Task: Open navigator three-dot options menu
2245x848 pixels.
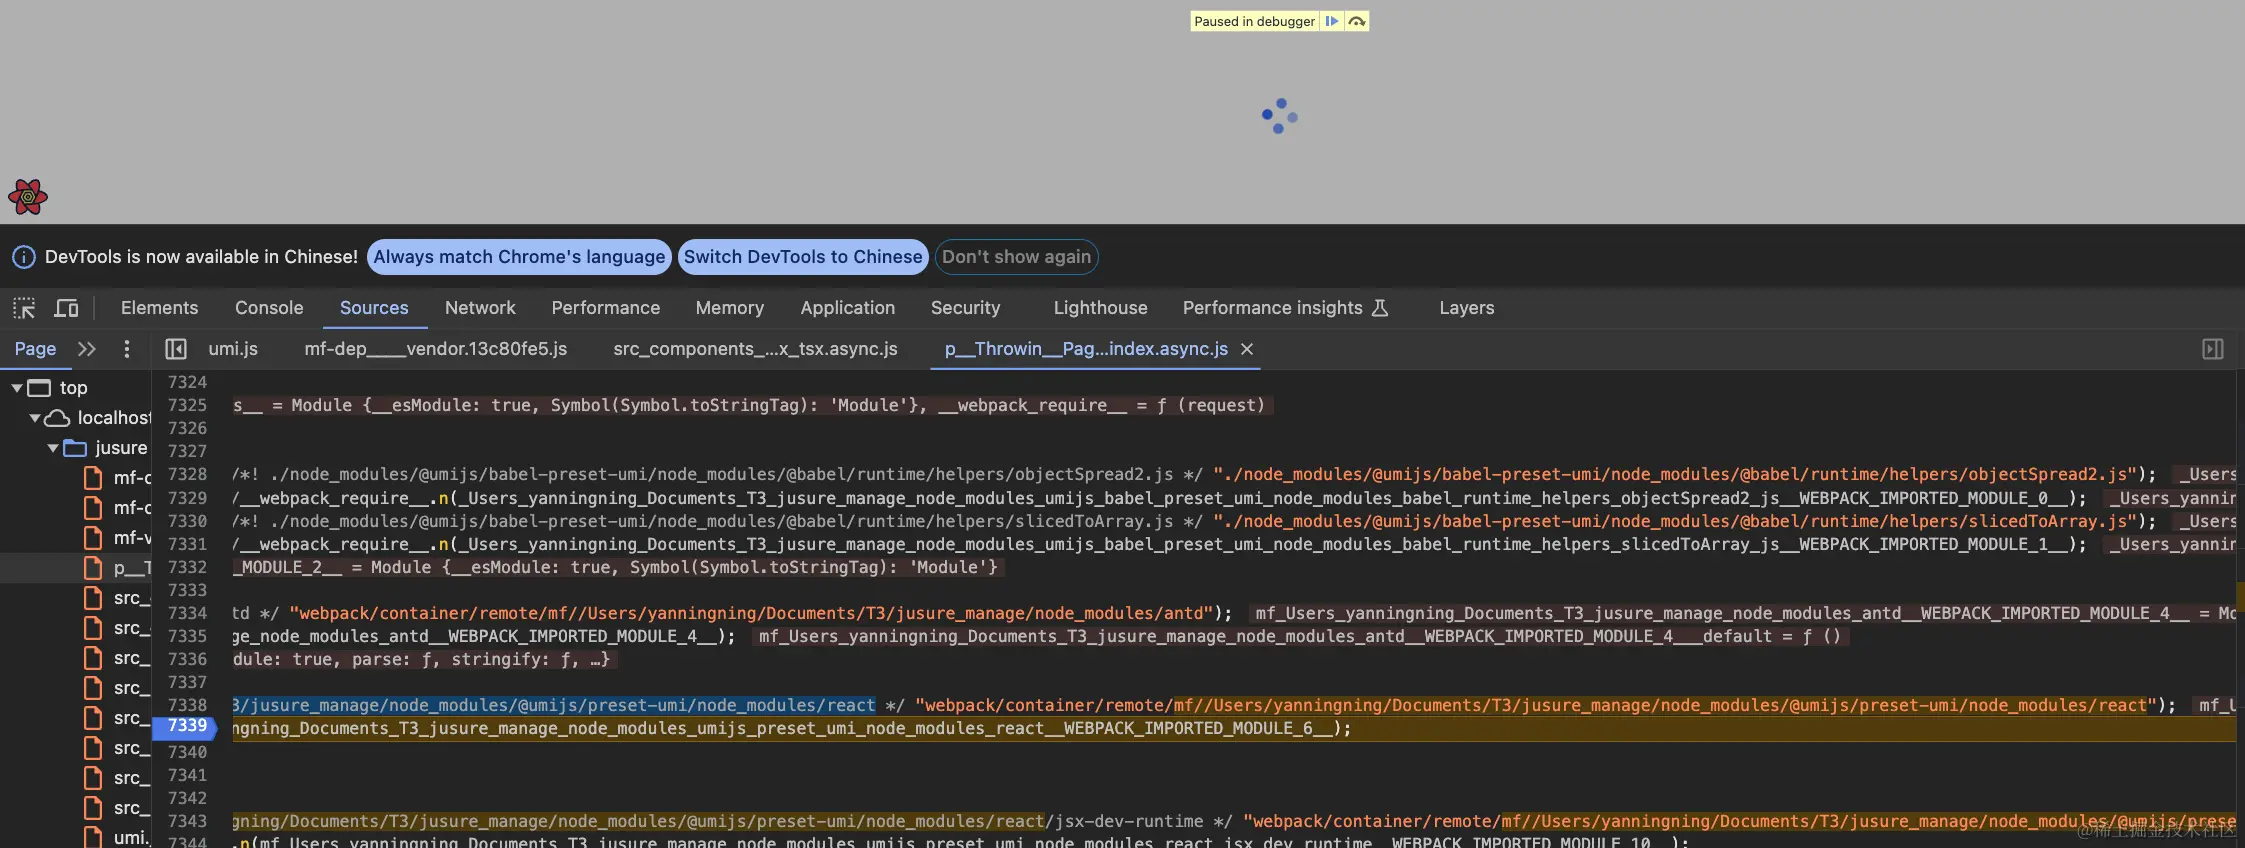Action: coord(126,349)
